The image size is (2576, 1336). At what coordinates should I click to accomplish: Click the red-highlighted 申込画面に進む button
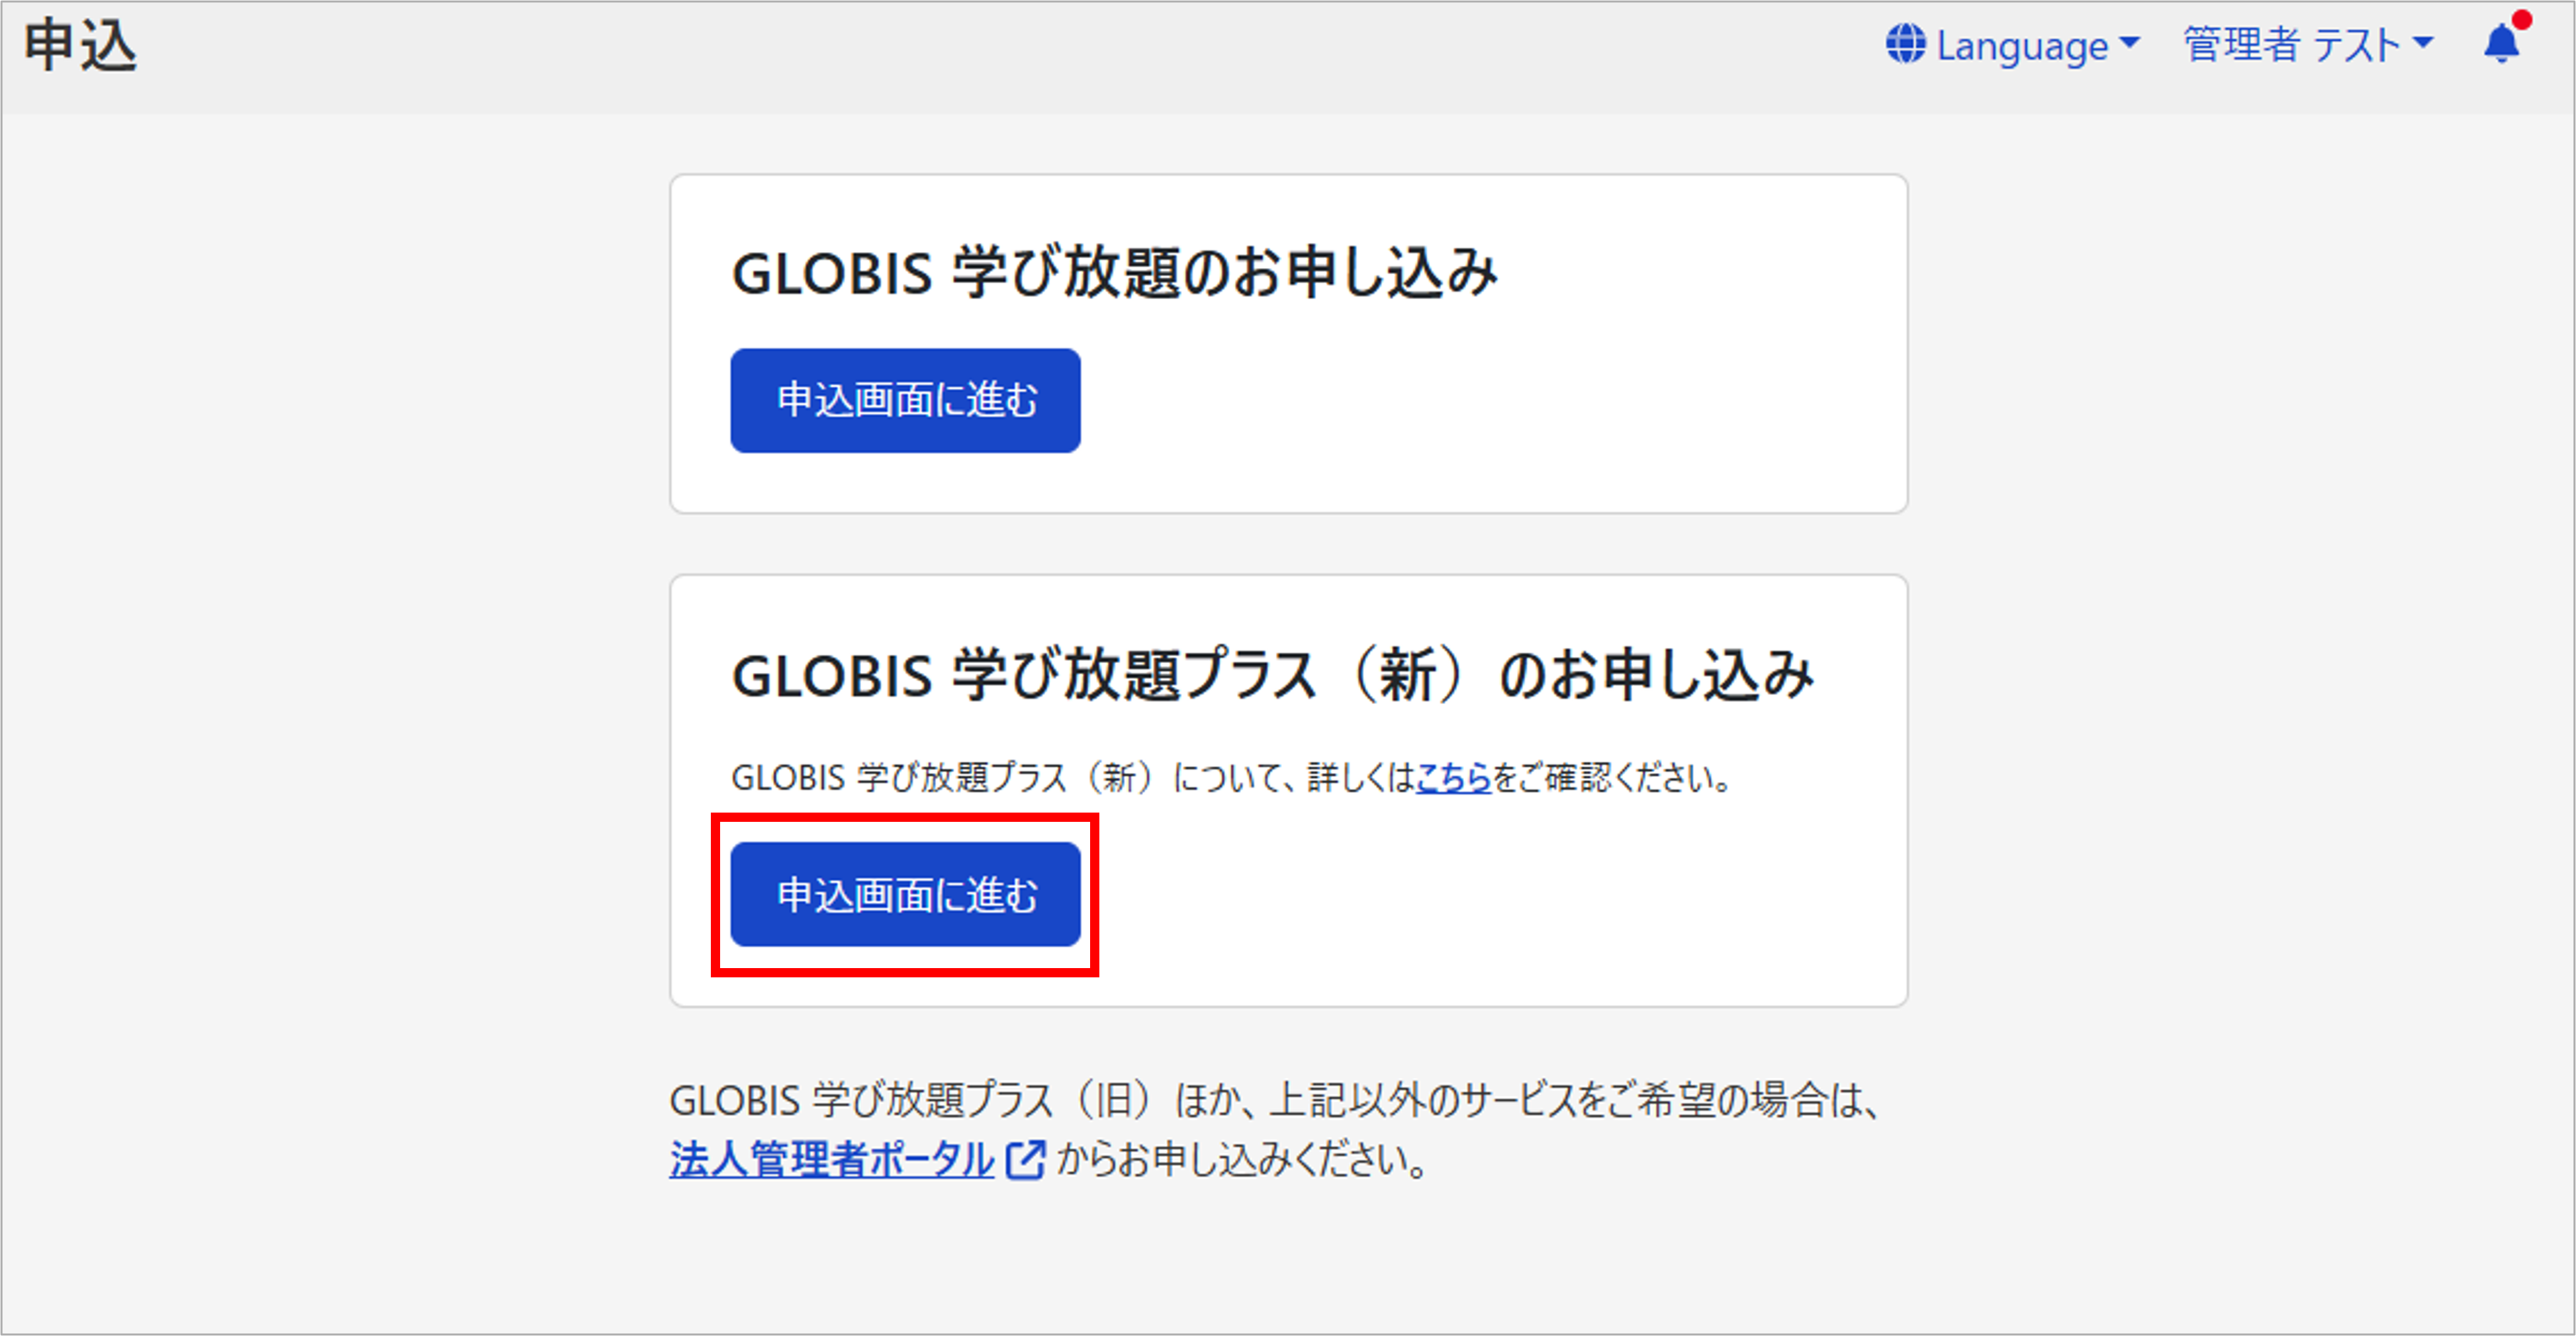(905, 893)
